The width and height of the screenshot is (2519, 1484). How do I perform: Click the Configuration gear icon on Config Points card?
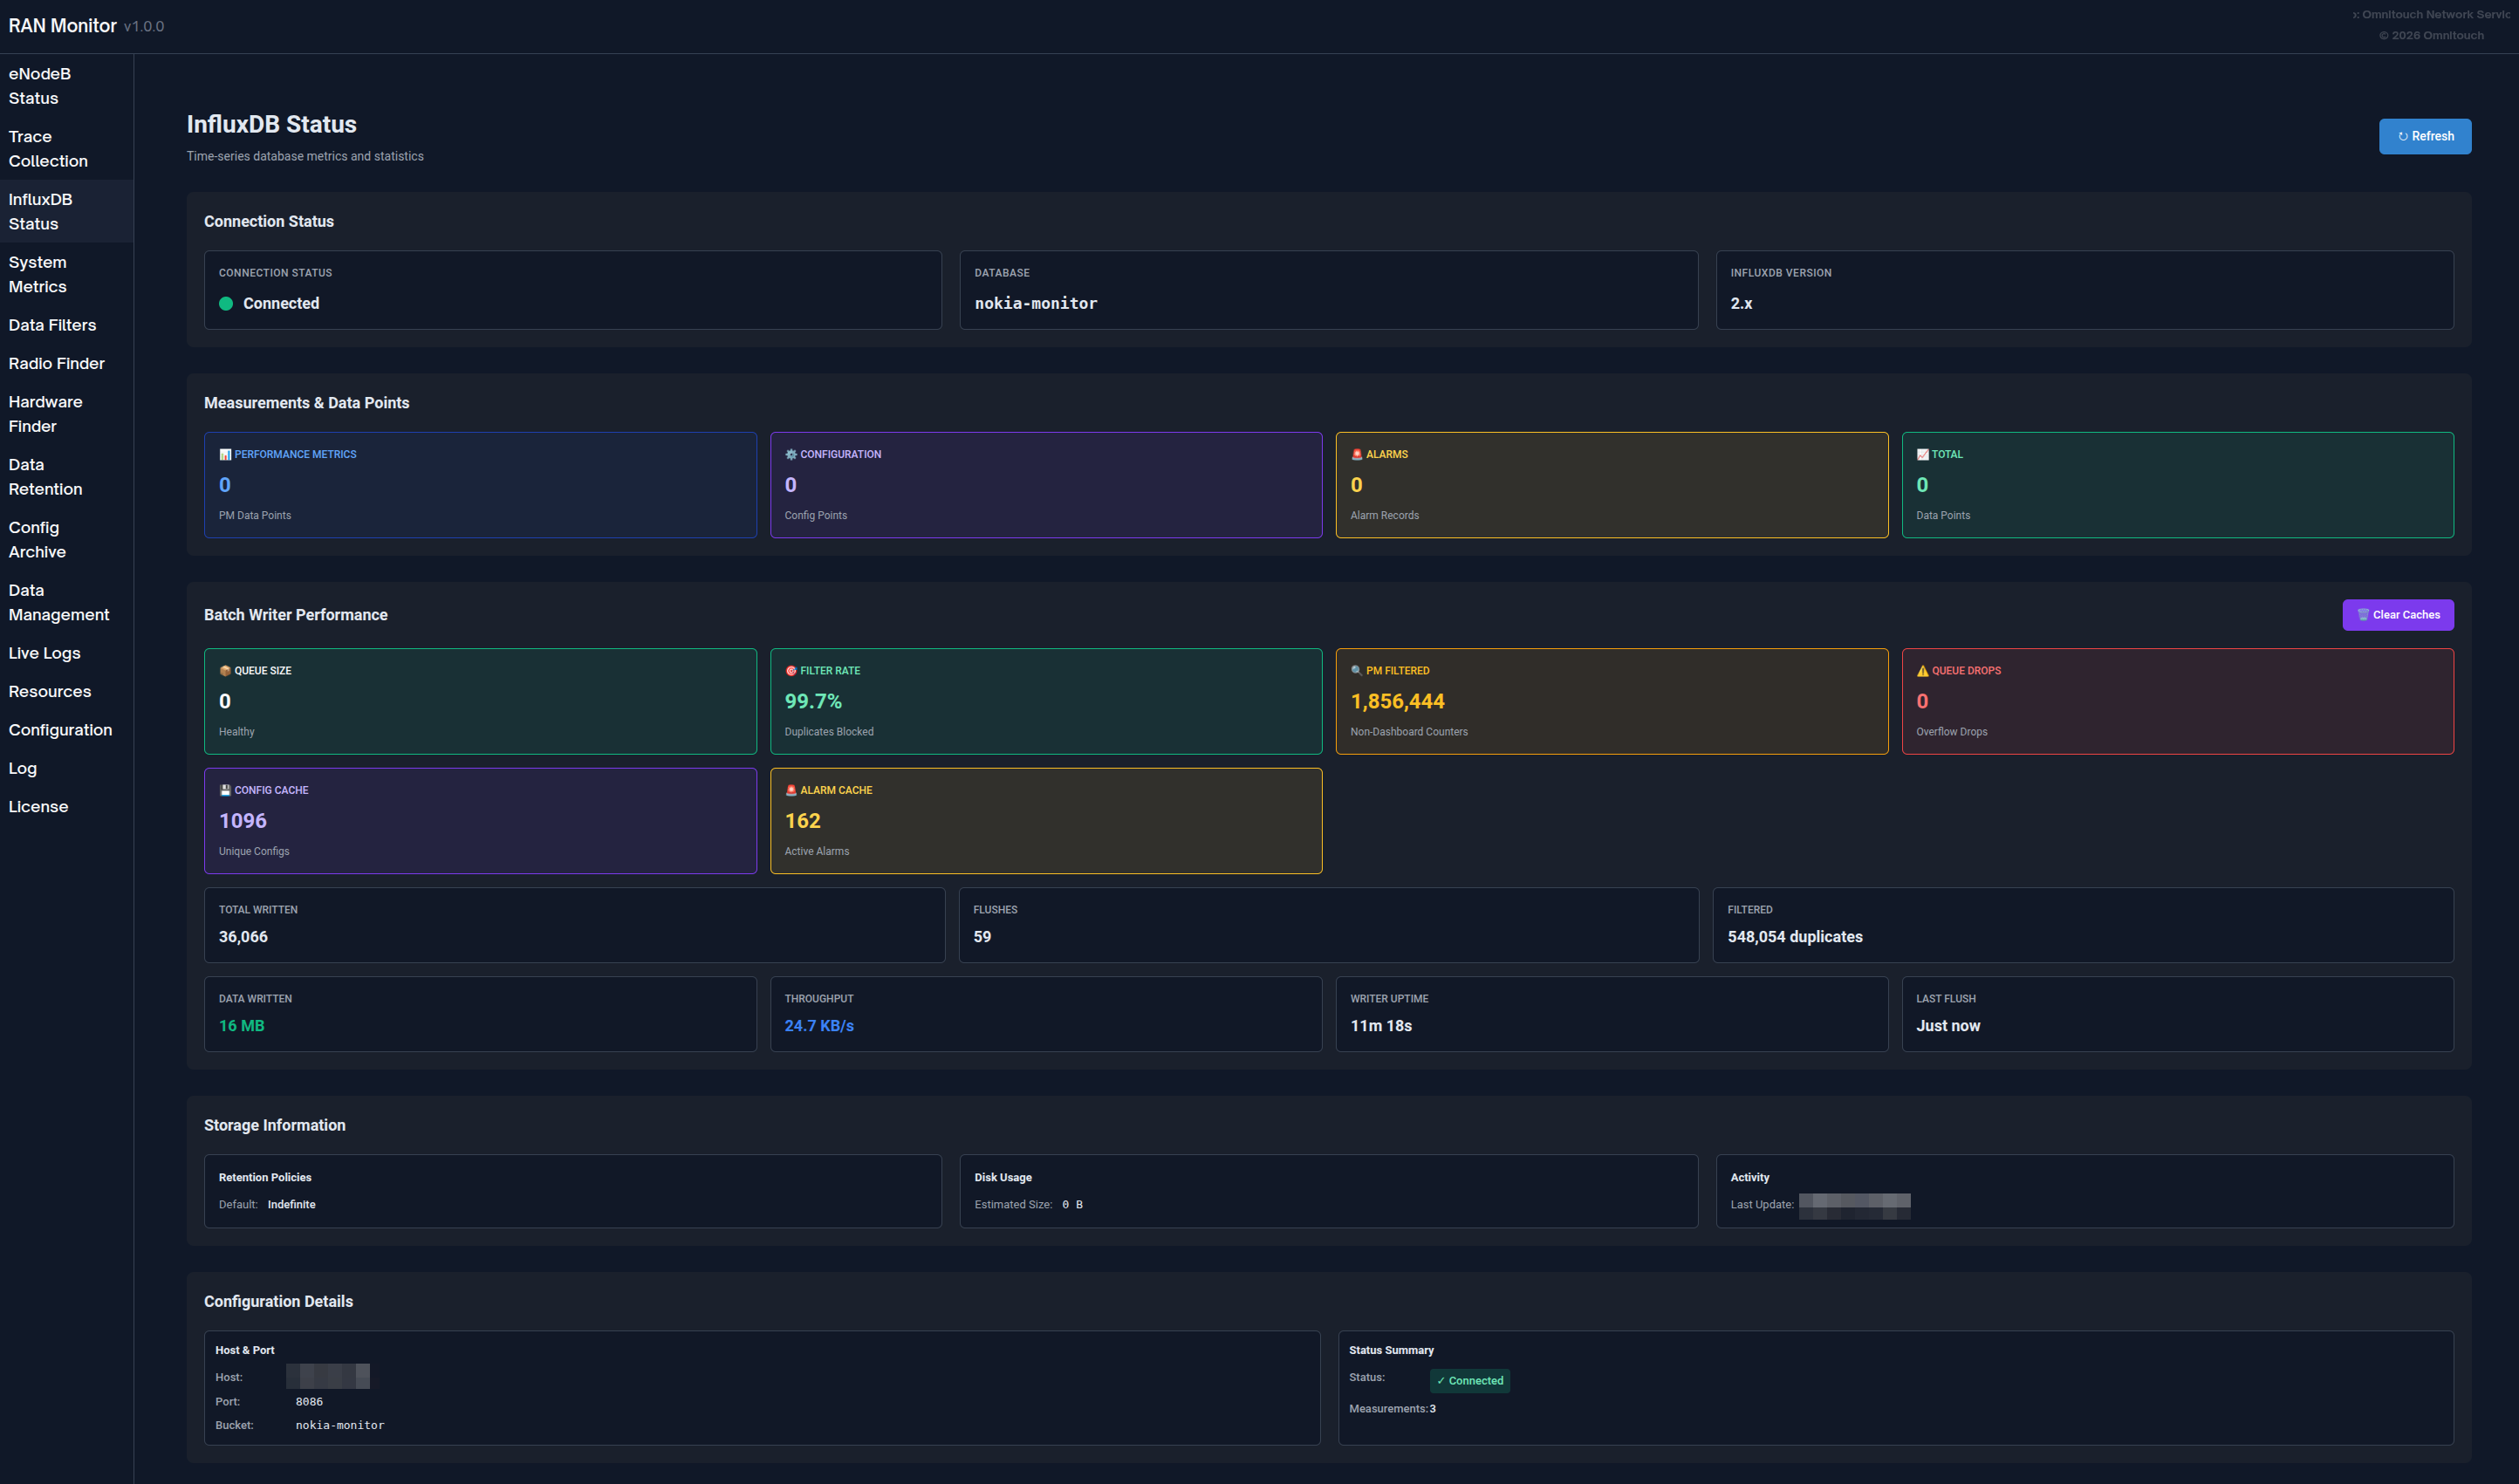[791, 454]
